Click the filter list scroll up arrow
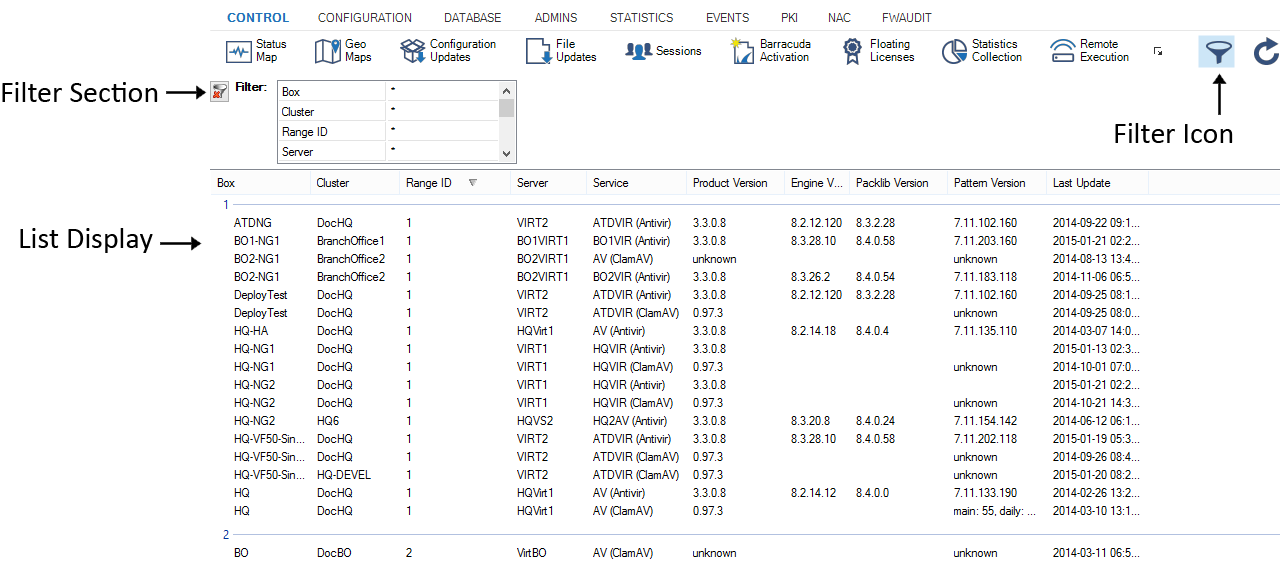Viewport: 1282px width, 570px height. tap(507, 91)
